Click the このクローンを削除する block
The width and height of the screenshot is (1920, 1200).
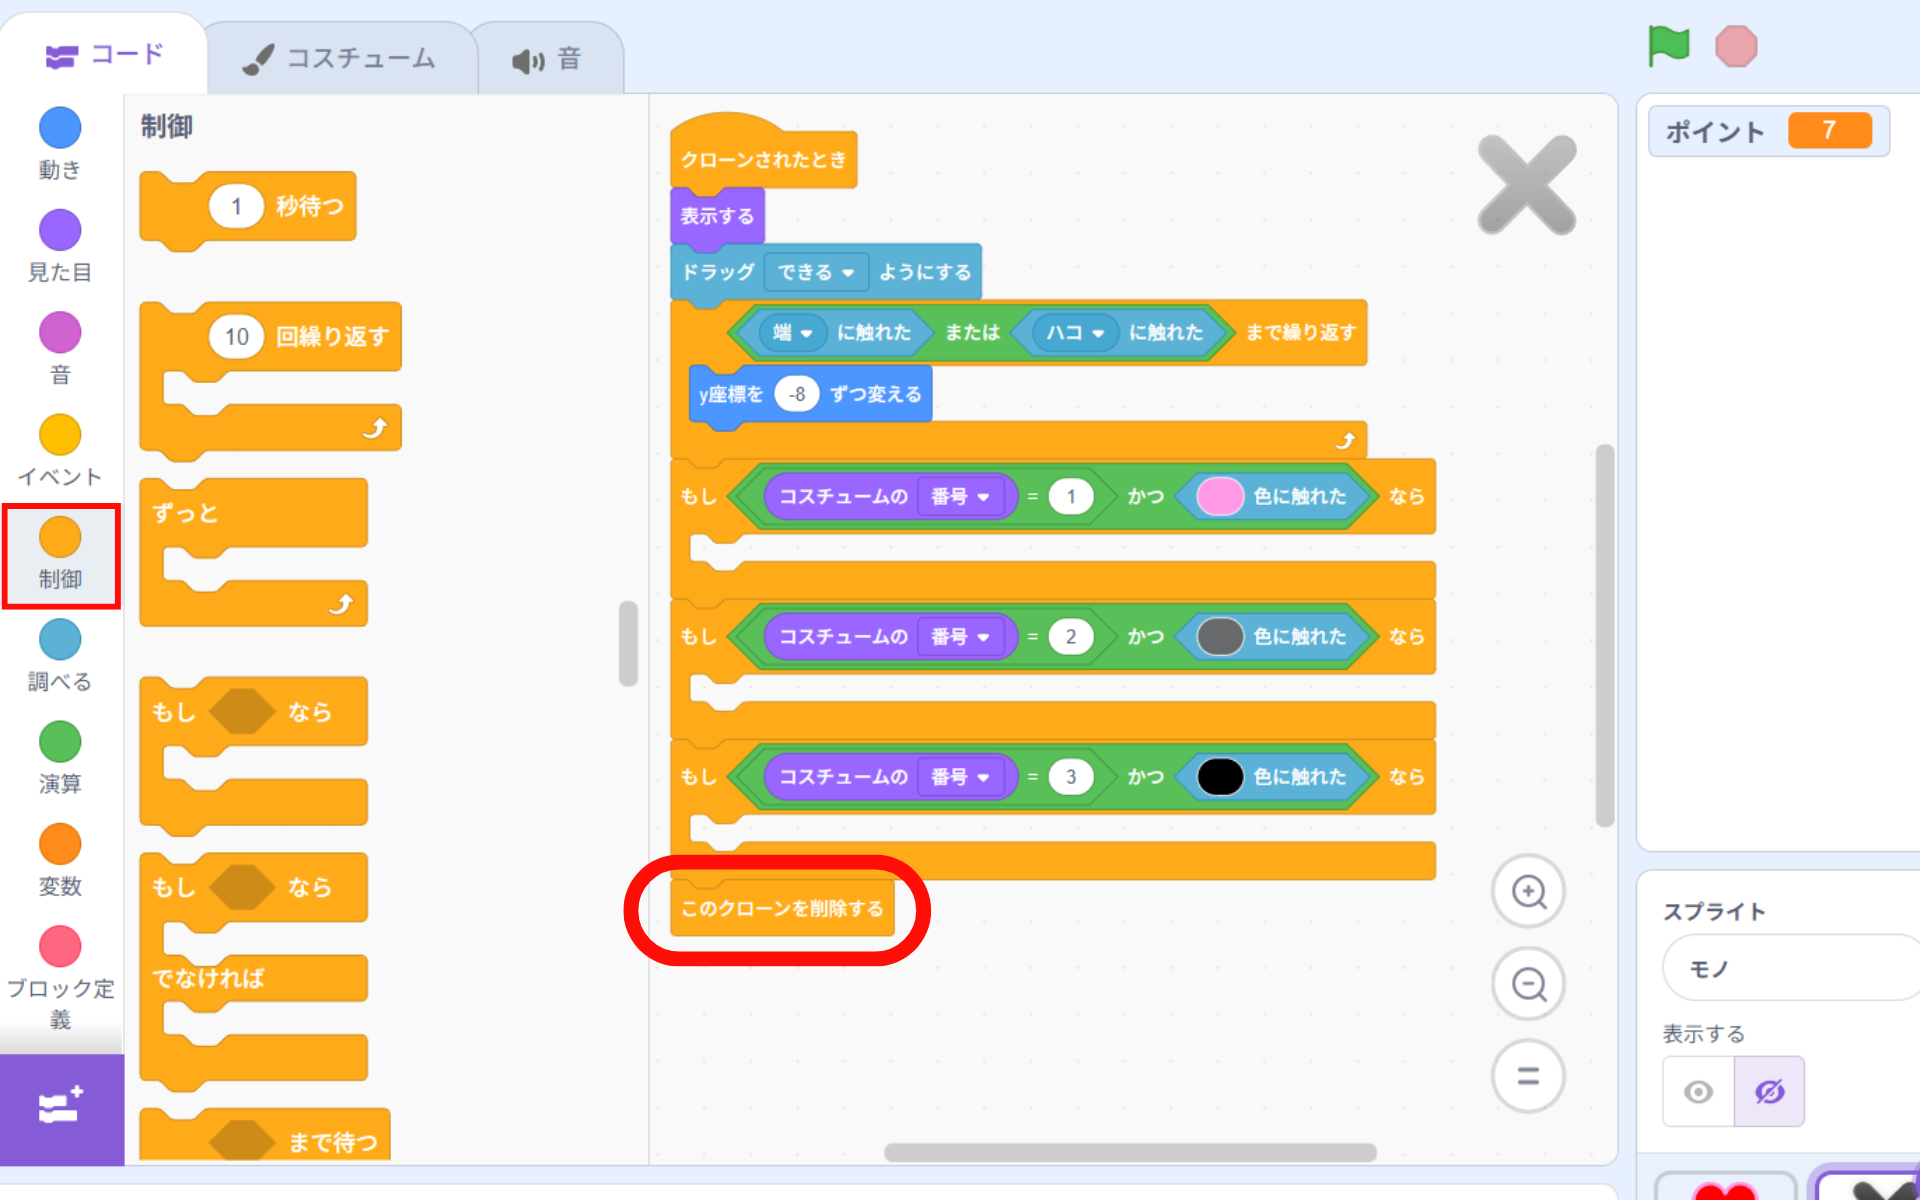781,909
